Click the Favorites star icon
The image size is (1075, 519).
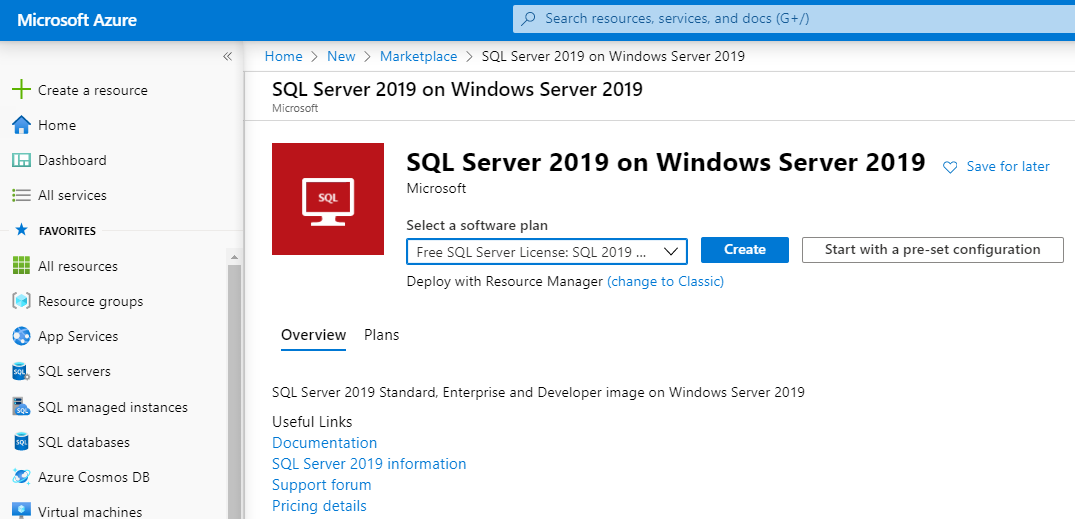22,230
